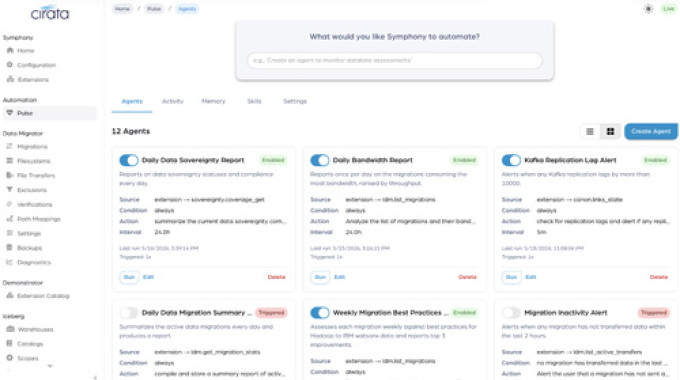Screen dimensions: 680x380
Task: Delete the Daily Data Sovereignty Report agent
Action: pyautogui.click(x=276, y=277)
